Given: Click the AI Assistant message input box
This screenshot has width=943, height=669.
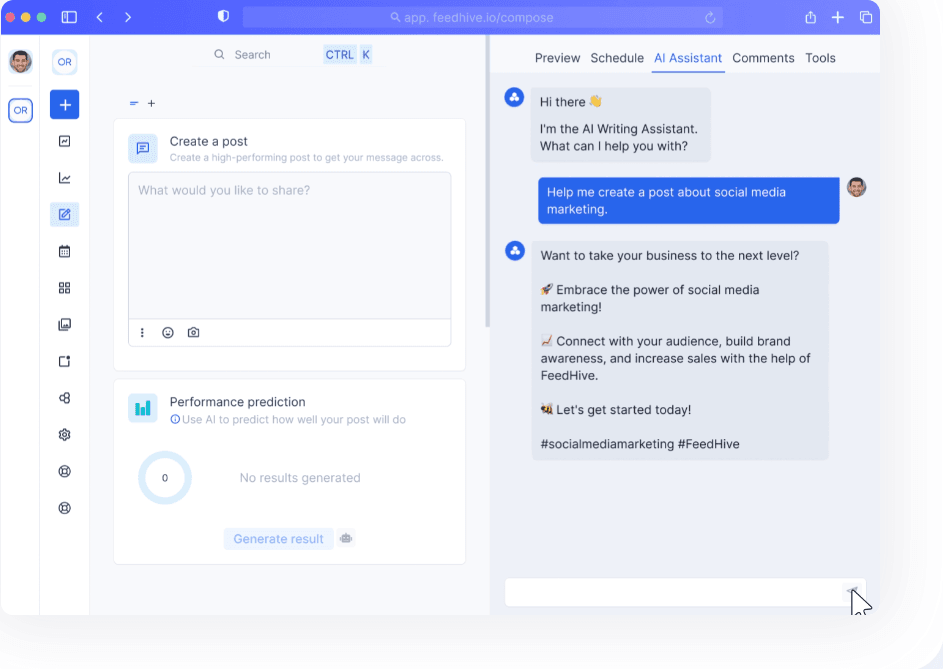Looking at the screenshot, I should tap(670, 592).
